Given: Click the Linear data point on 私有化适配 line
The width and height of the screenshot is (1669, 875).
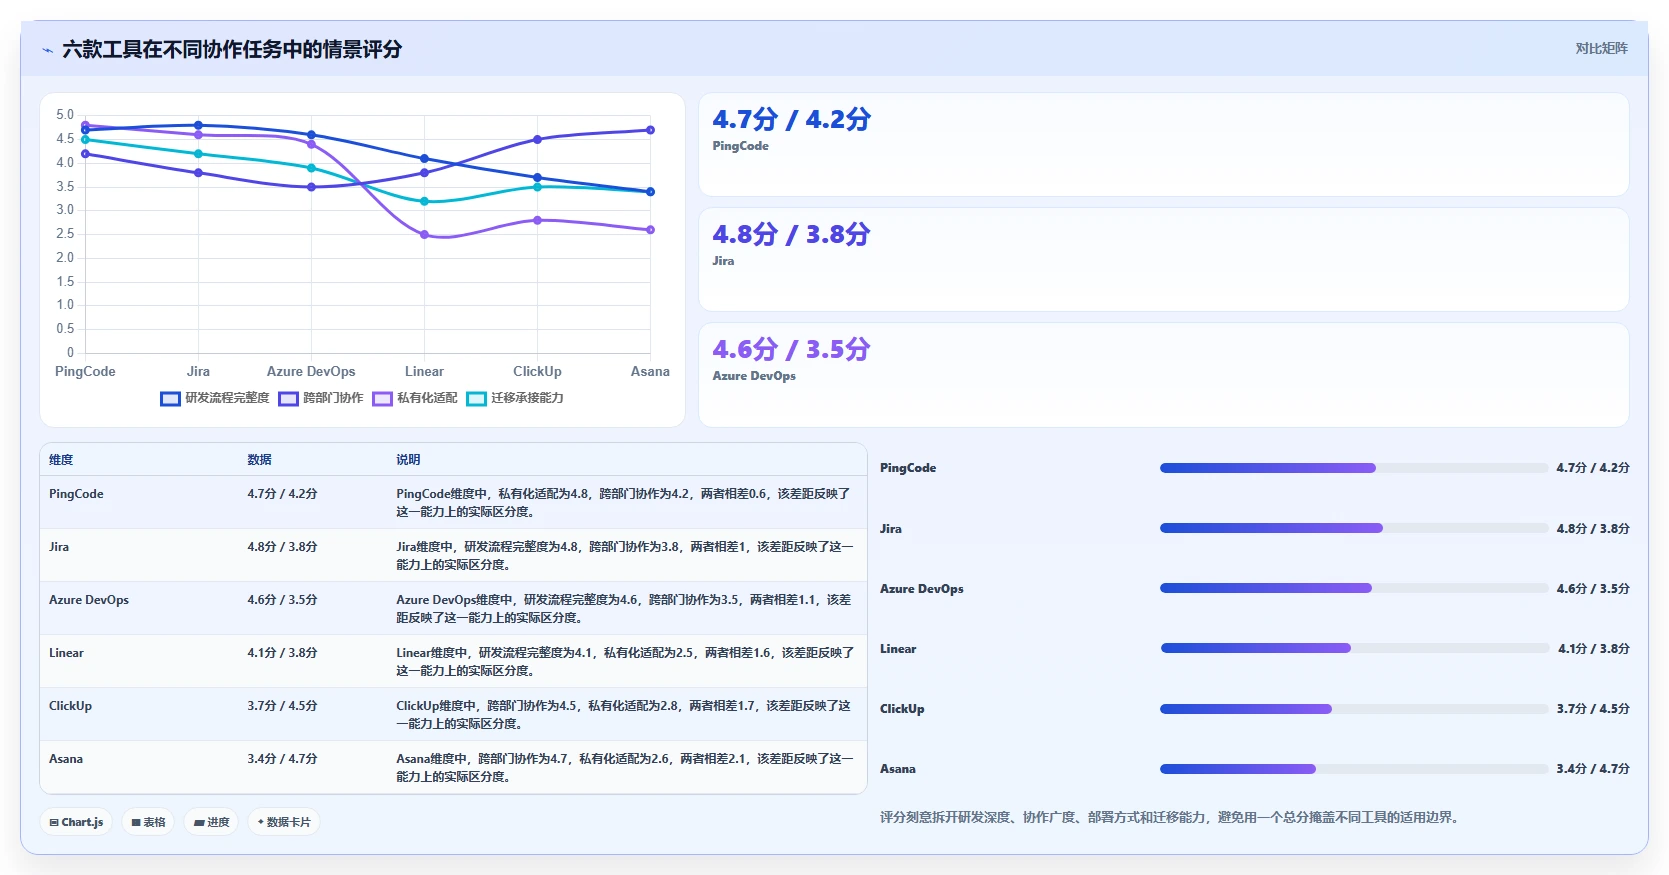Looking at the screenshot, I should 424,235.
